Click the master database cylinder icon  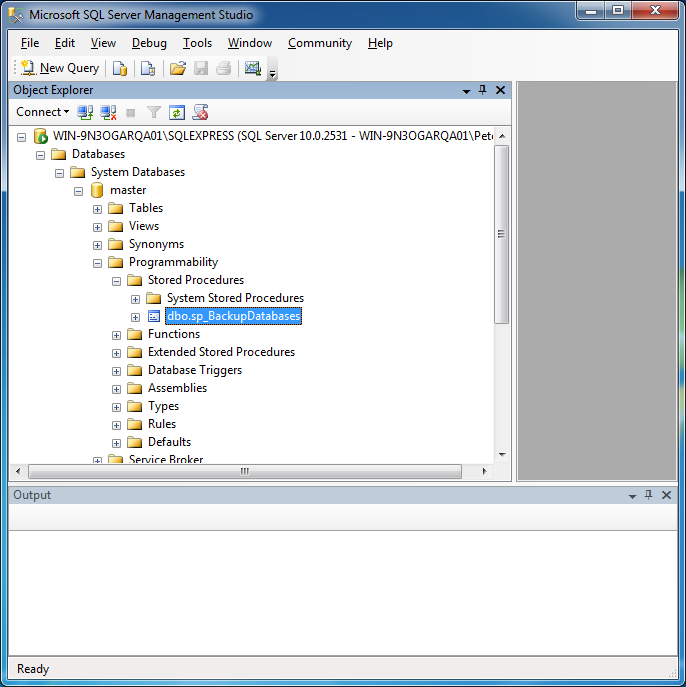point(97,190)
